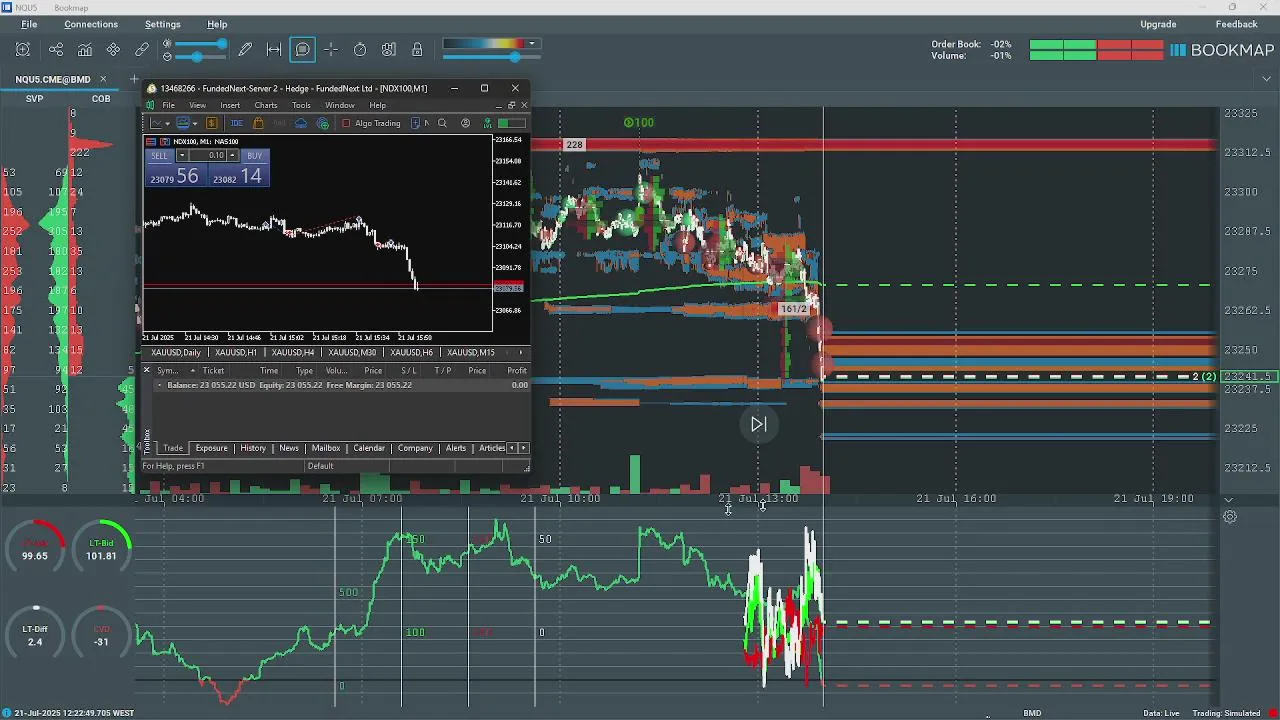Click the market shopping bag icon in MetaTrader
This screenshot has width=1280, height=720.
258,123
